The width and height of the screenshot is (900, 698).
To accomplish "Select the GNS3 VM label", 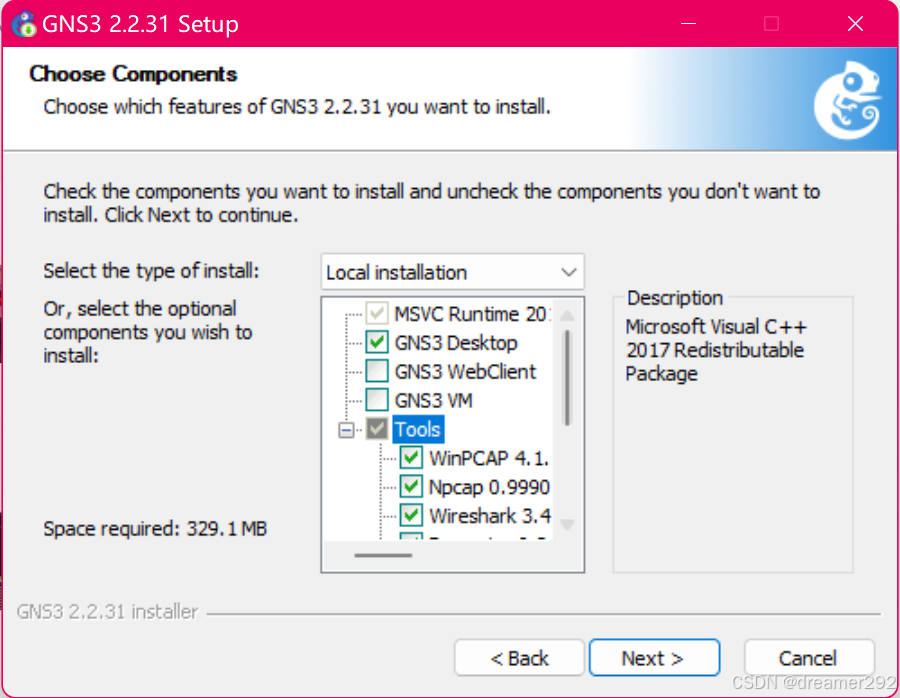I will coord(434,400).
